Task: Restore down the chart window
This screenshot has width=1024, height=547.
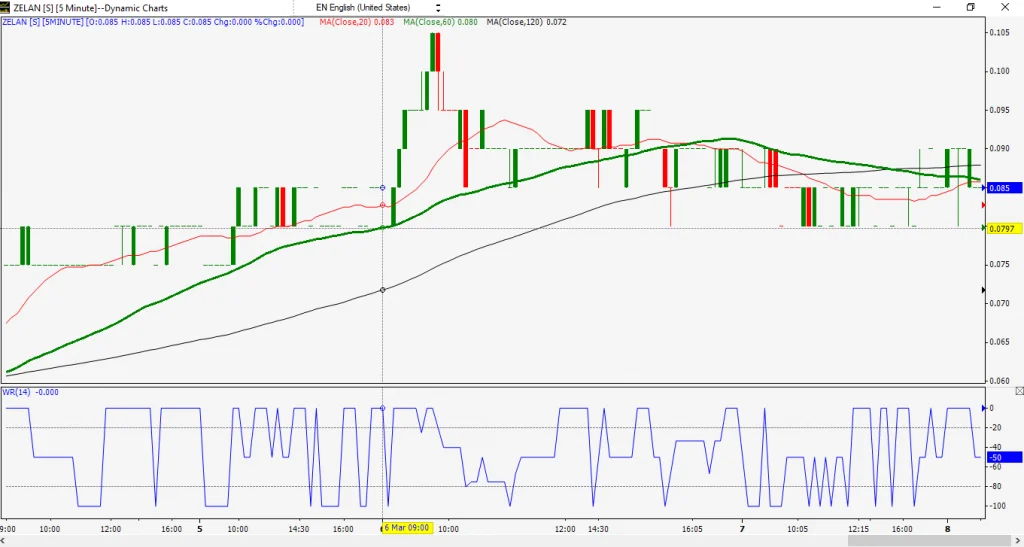Action: 971,7
